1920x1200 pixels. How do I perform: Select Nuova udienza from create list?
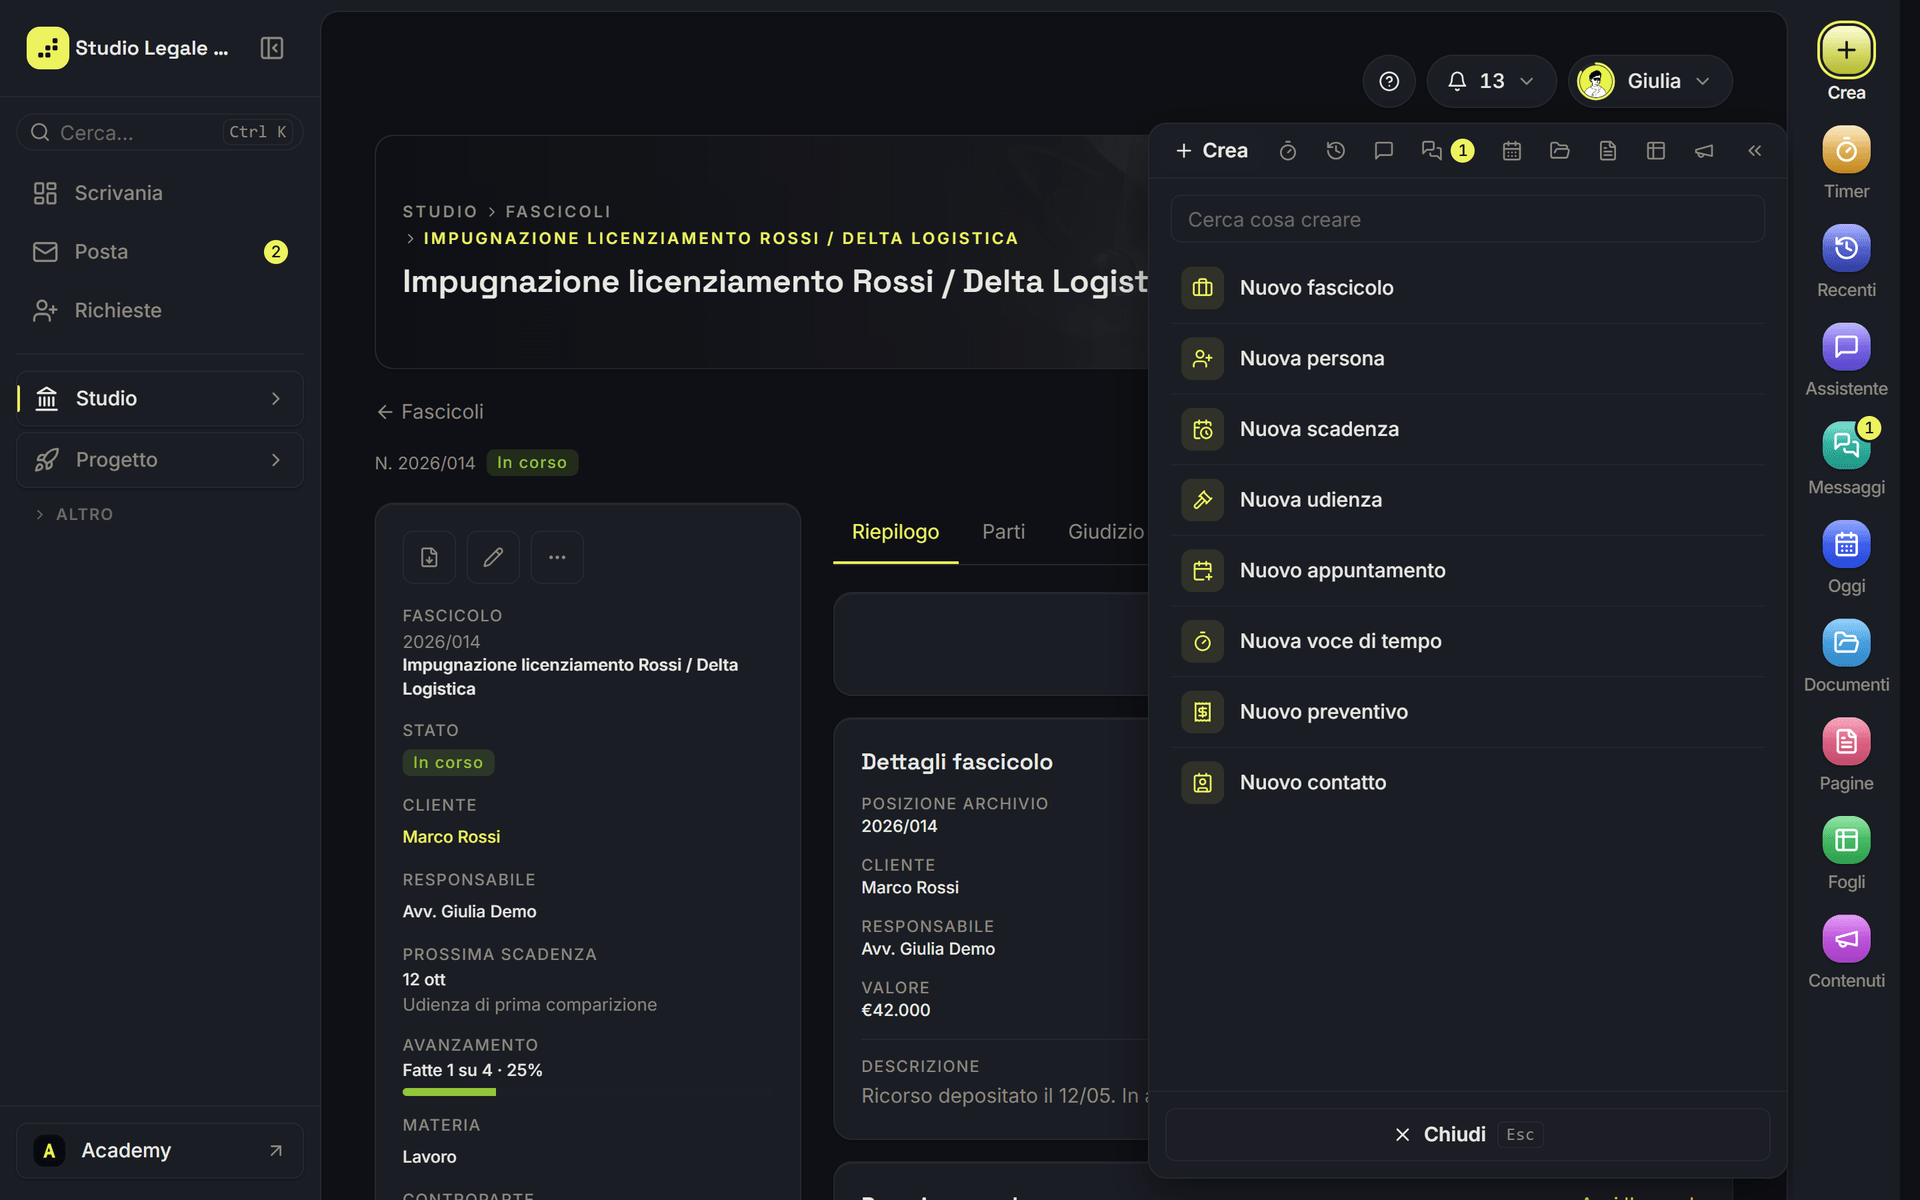coord(1468,500)
